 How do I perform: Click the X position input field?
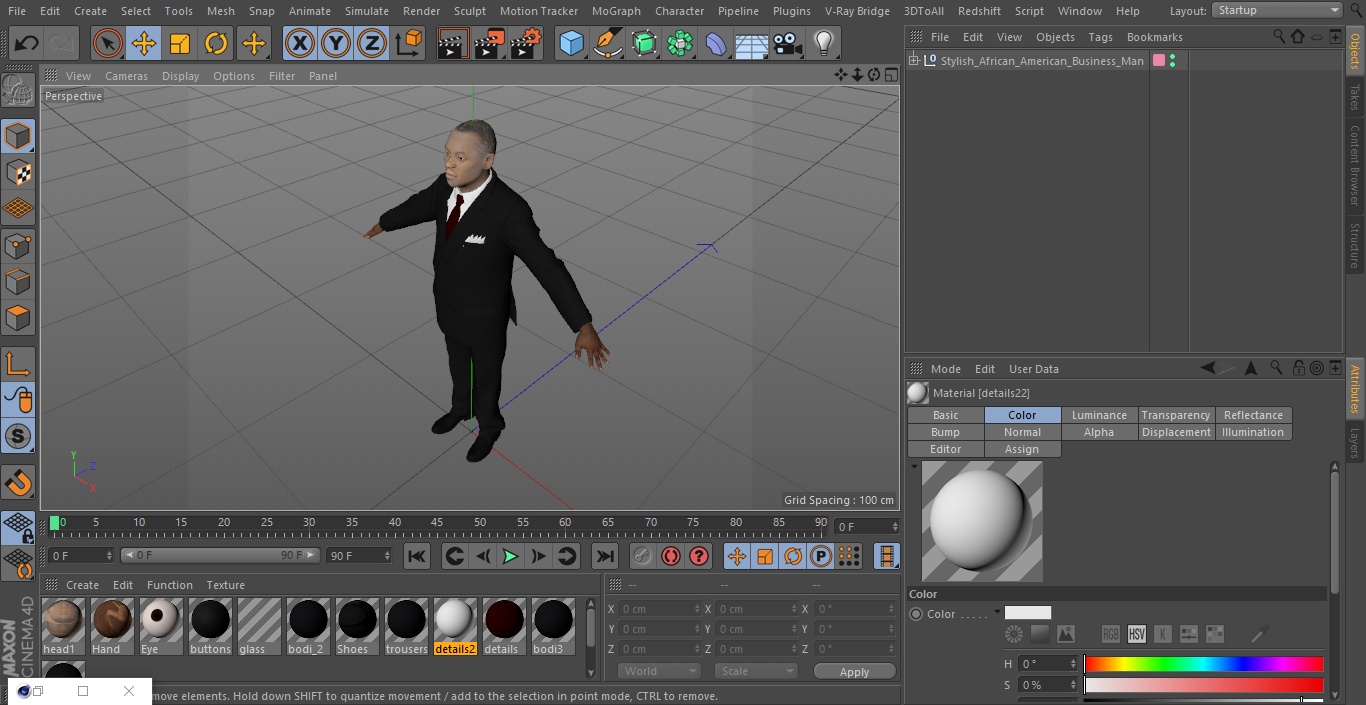660,609
